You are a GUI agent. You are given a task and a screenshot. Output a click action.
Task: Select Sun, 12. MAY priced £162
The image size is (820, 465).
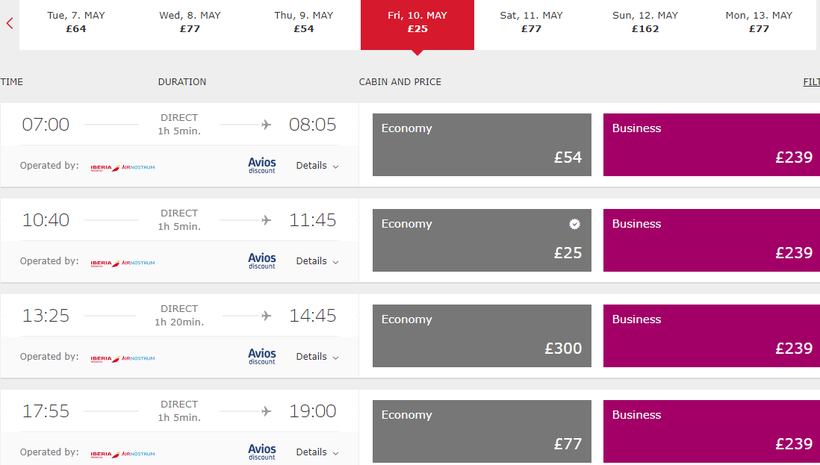pyautogui.click(x=645, y=22)
